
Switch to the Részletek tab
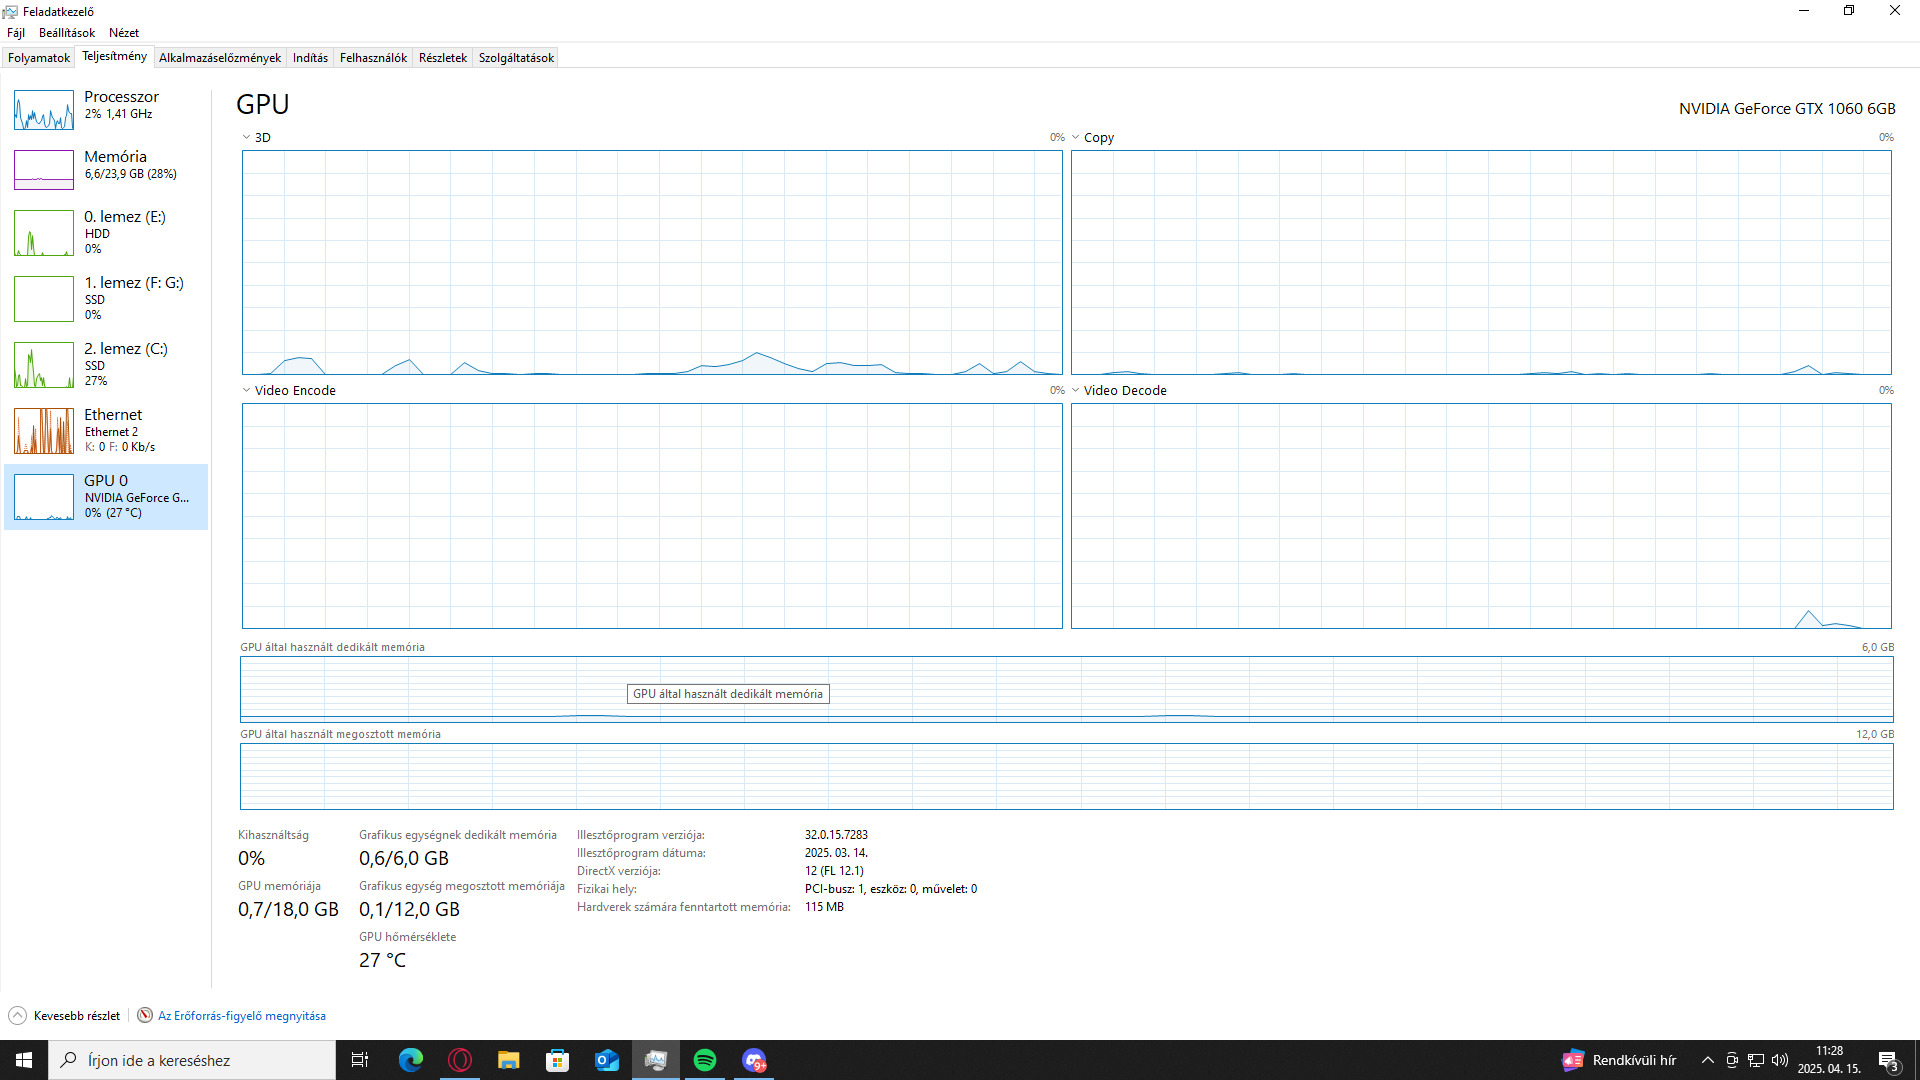coord(443,58)
